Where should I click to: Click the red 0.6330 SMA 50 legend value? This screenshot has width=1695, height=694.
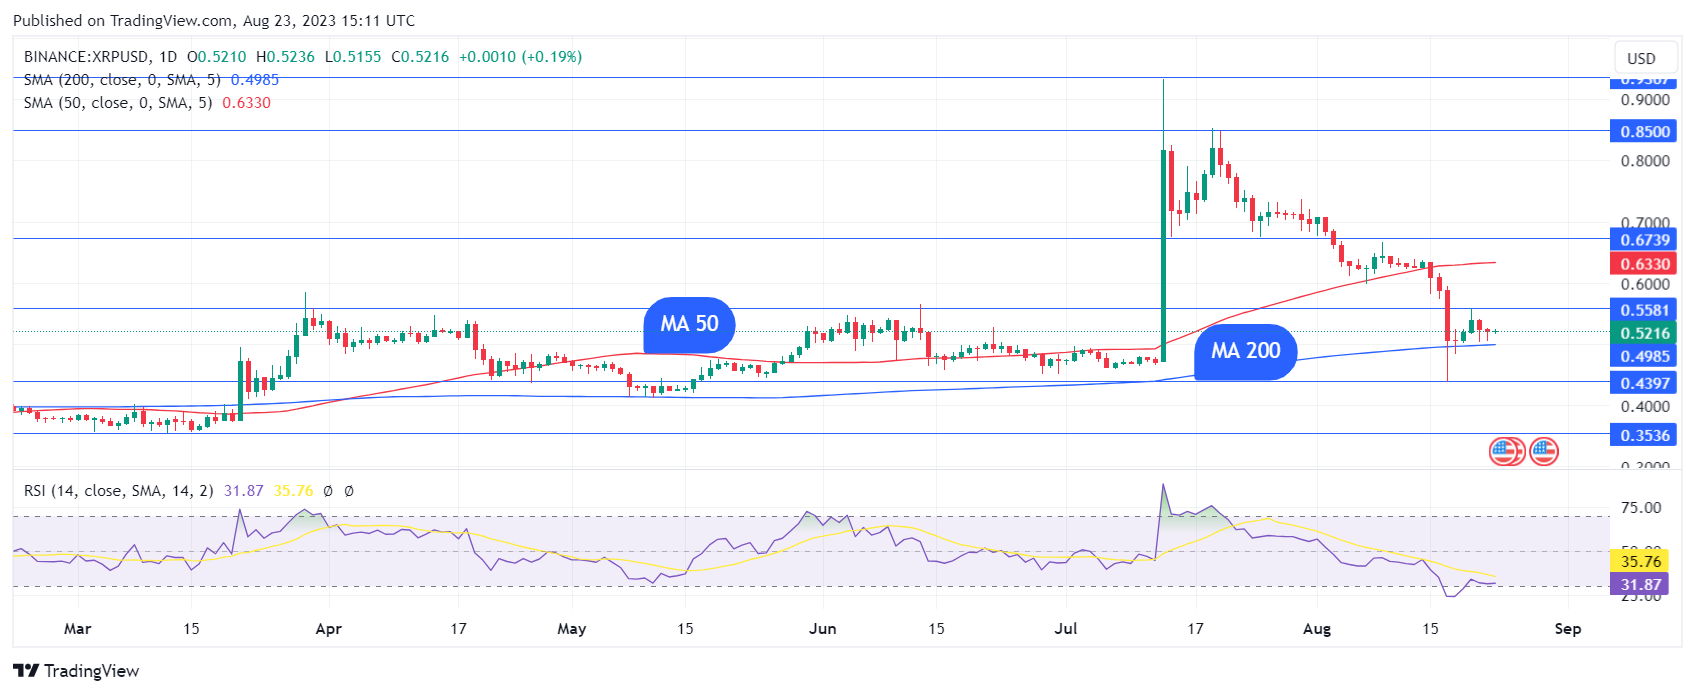pos(246,103)
